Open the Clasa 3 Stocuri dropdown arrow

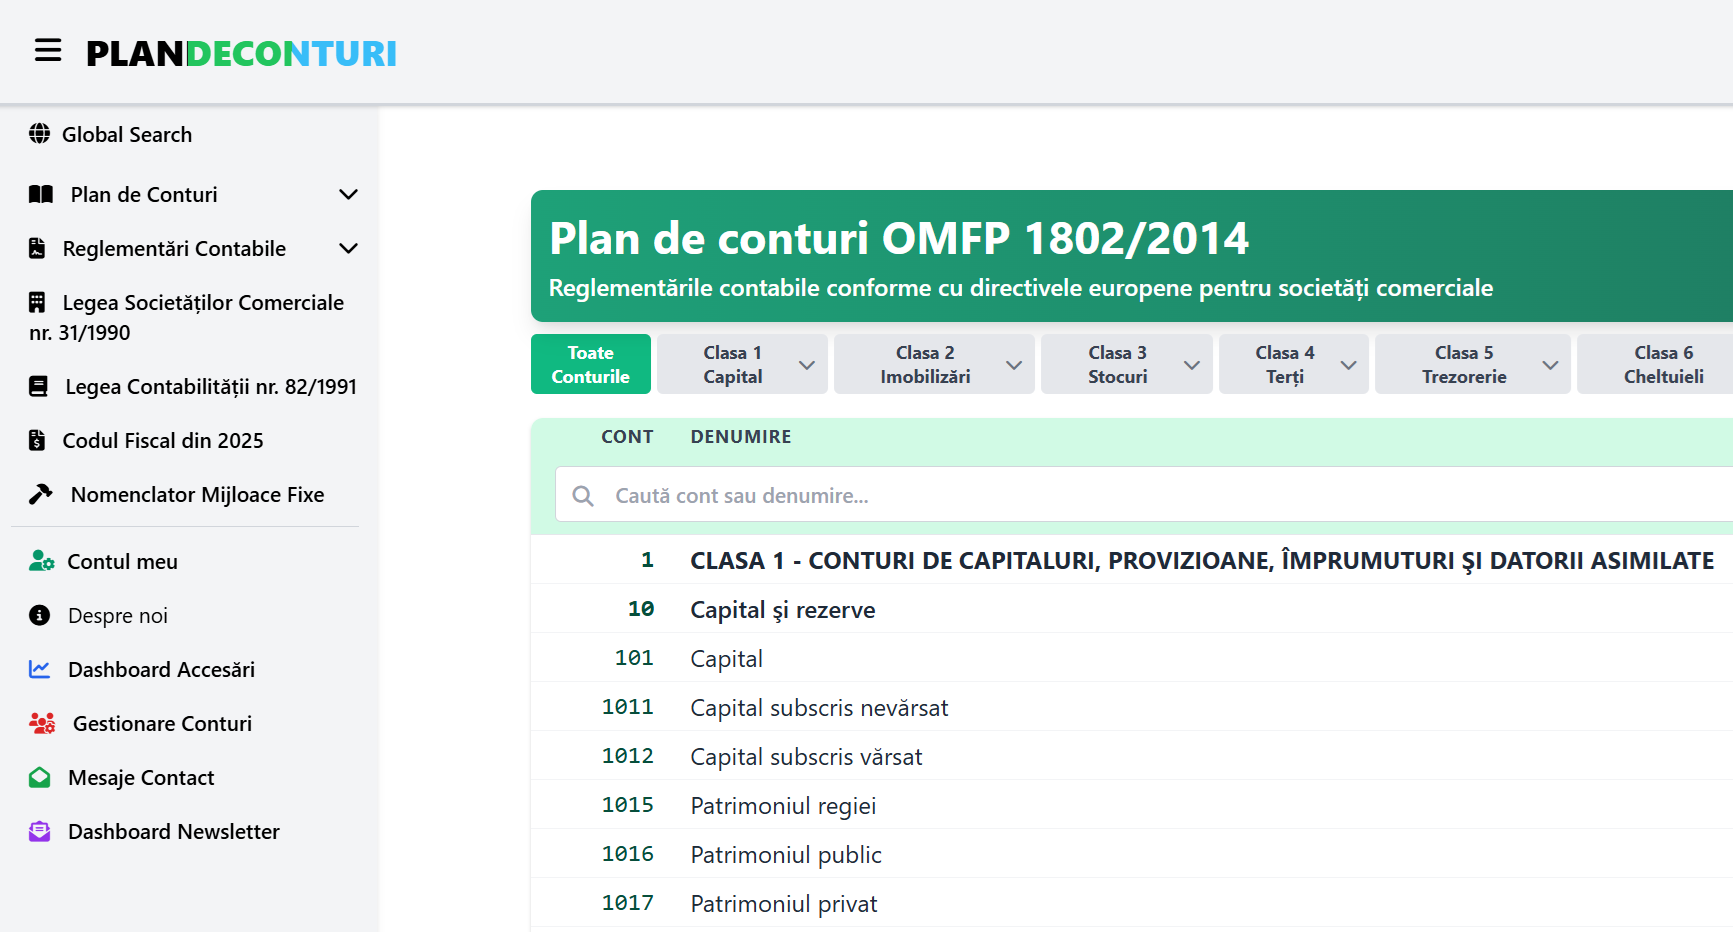tap(1192, 365)
